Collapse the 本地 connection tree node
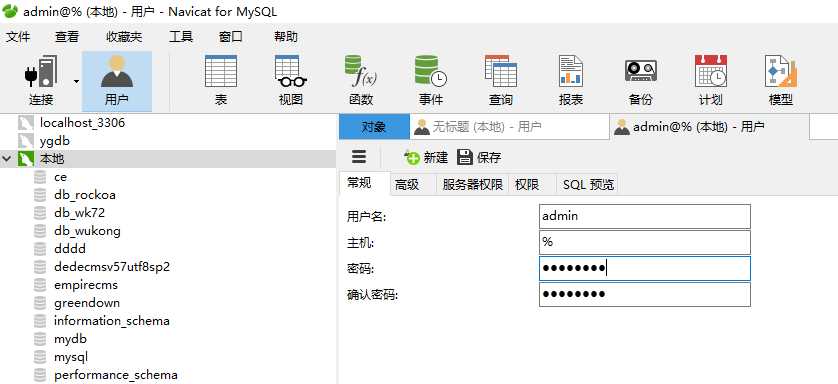The image size is (838, 384). click(6, 159)
